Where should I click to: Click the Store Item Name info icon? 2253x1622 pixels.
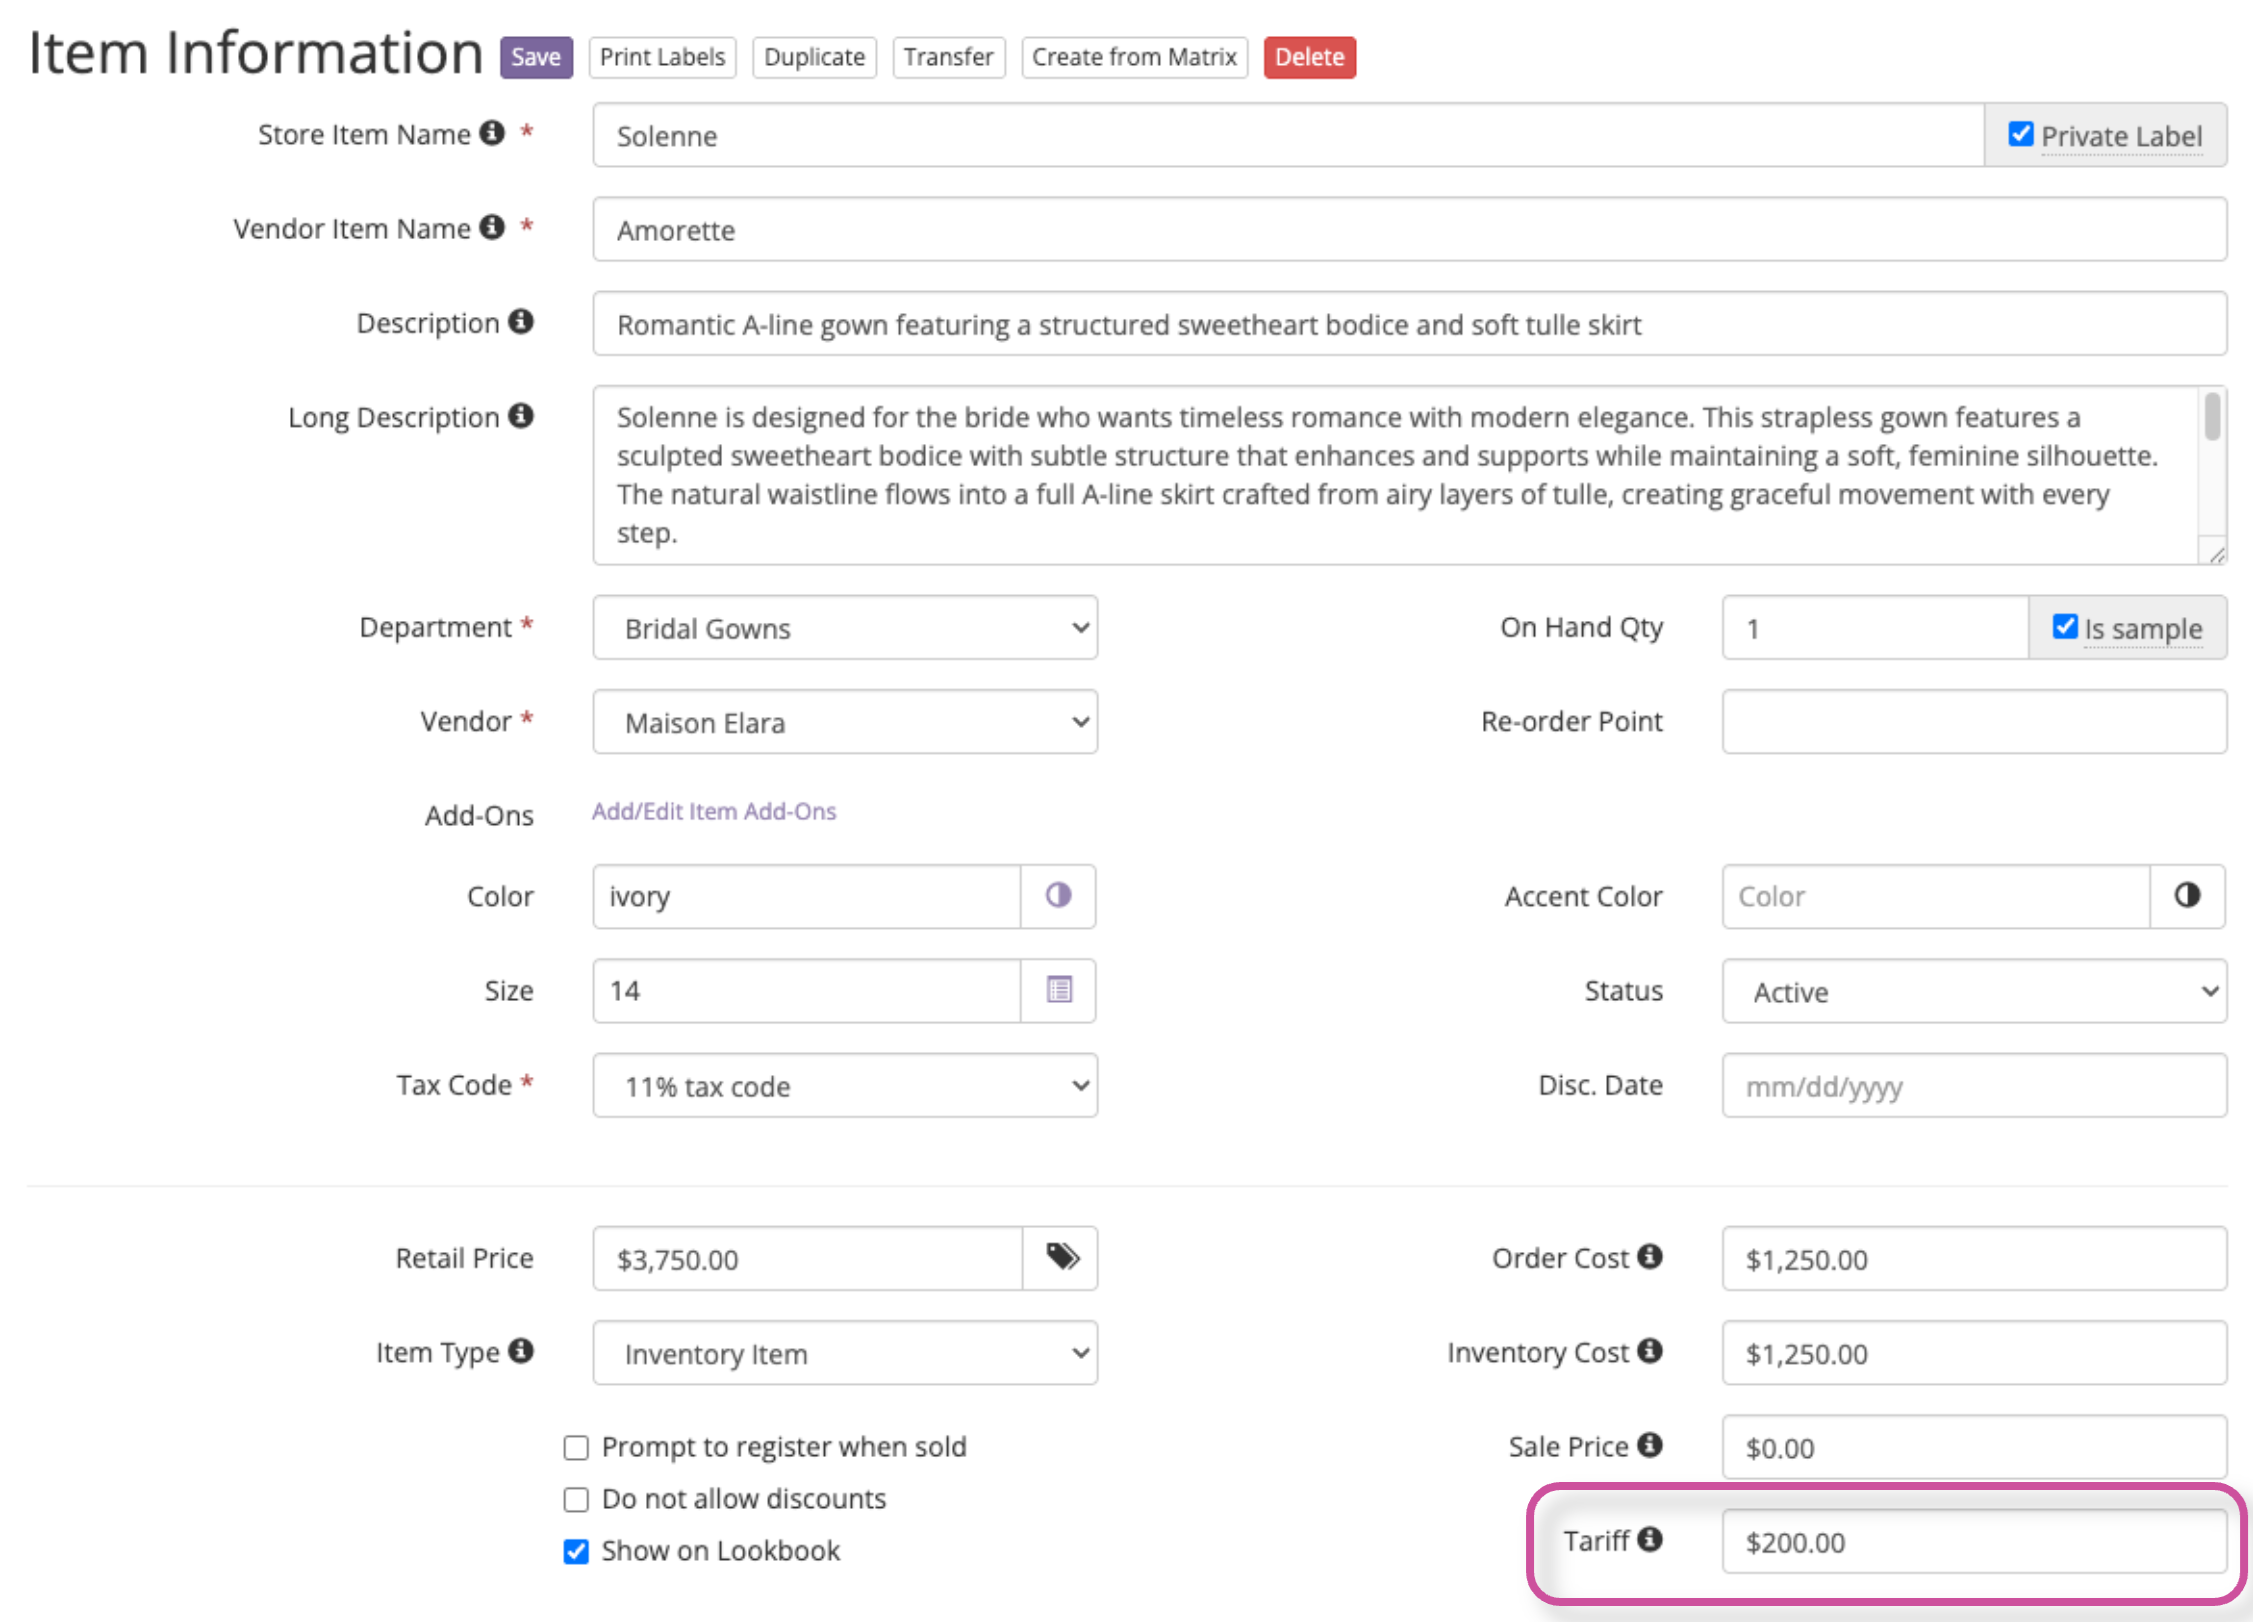click(492, 133)
